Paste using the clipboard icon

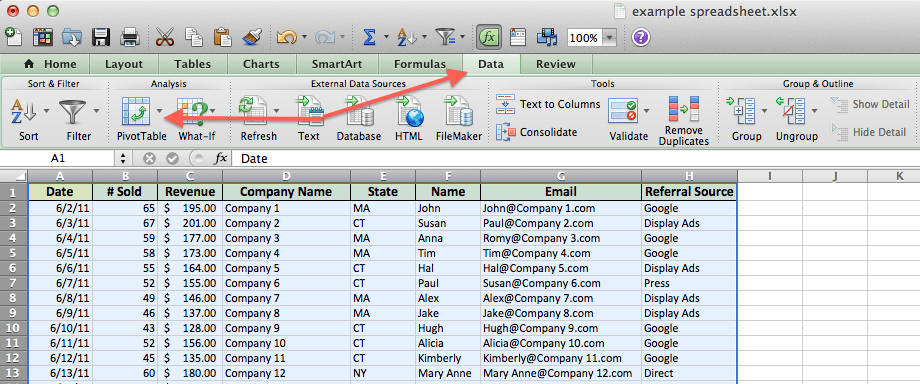pyautogui.click(x=222, y=38)
